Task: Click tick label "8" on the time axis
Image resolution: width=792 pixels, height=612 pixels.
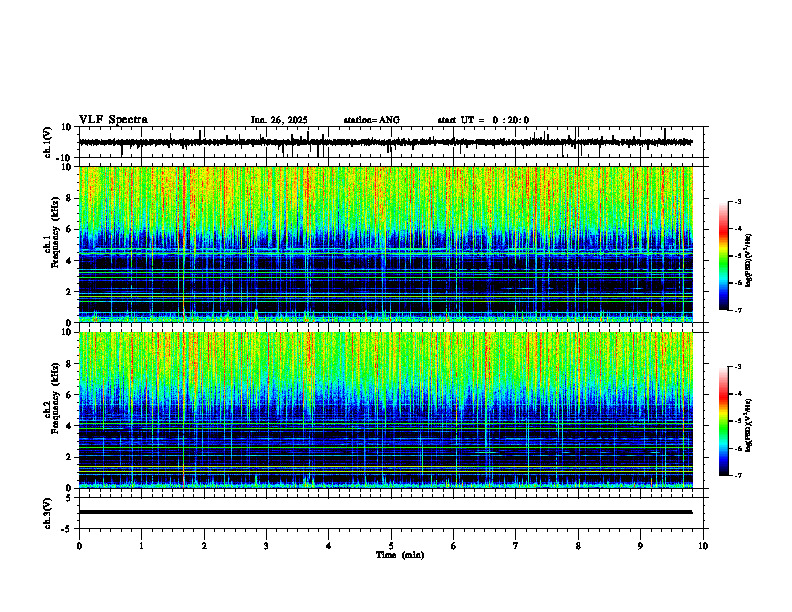Action: tap(578, 546)
